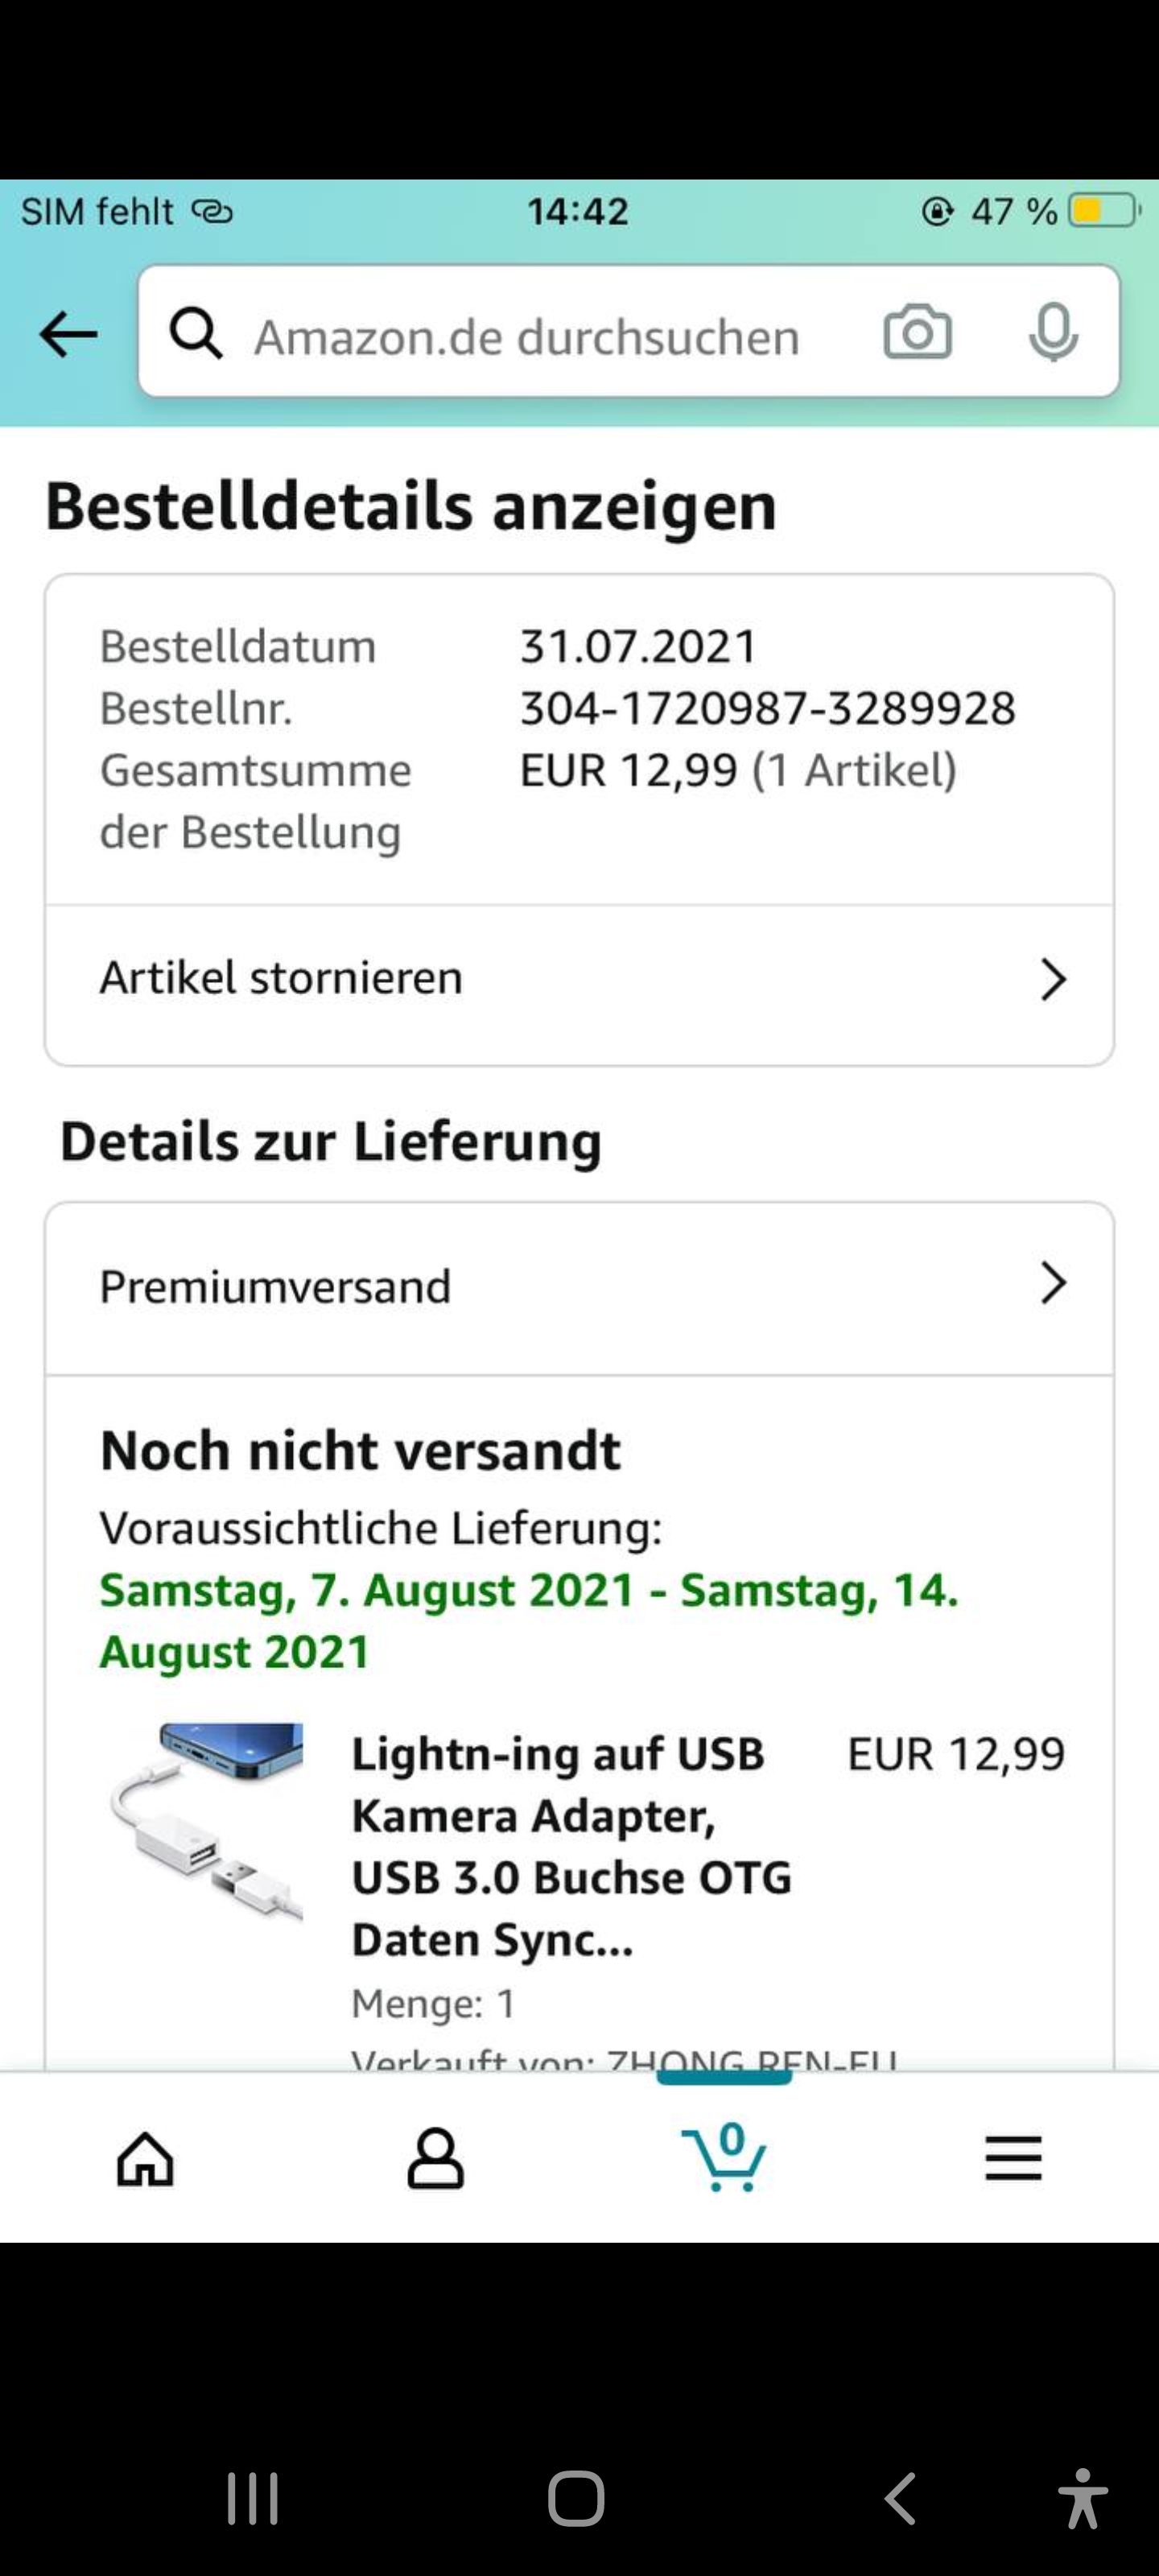This screenshot has width=1159, height=2576.
Task: Tap the search magnifier icon
Action: (x=195, y=333)
